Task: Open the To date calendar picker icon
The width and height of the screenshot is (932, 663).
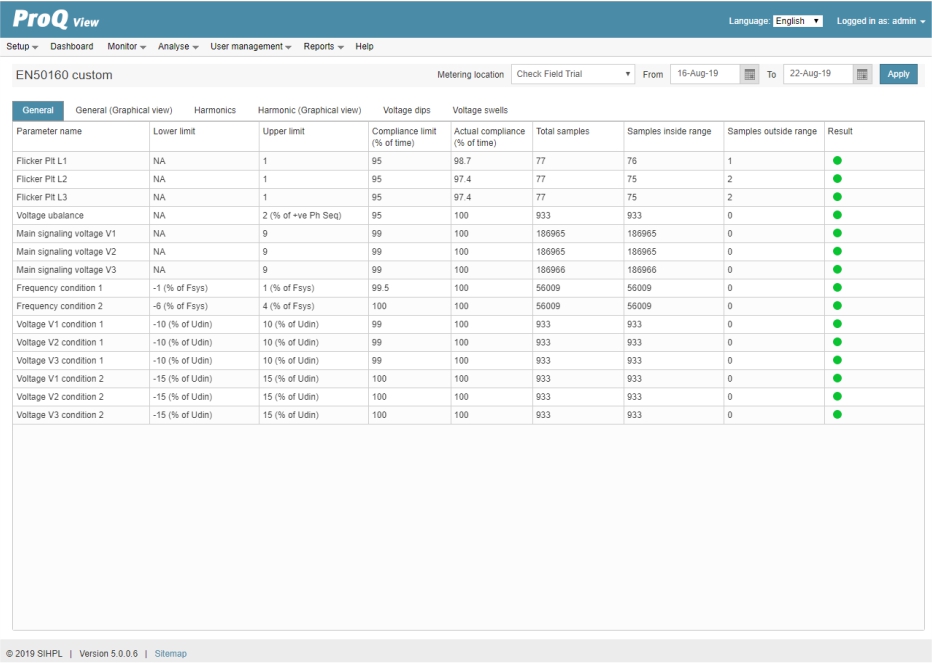Action: pyautogui.click(x=862, y=74)
